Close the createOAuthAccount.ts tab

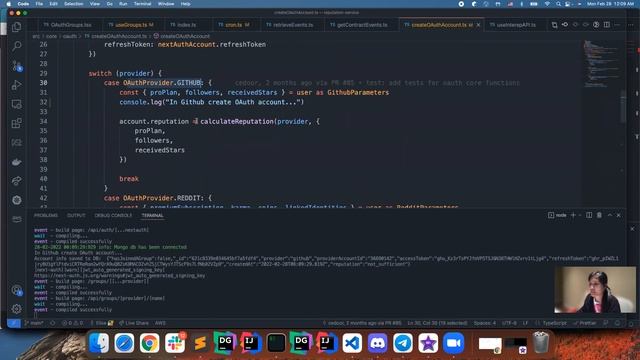(478, 25)
